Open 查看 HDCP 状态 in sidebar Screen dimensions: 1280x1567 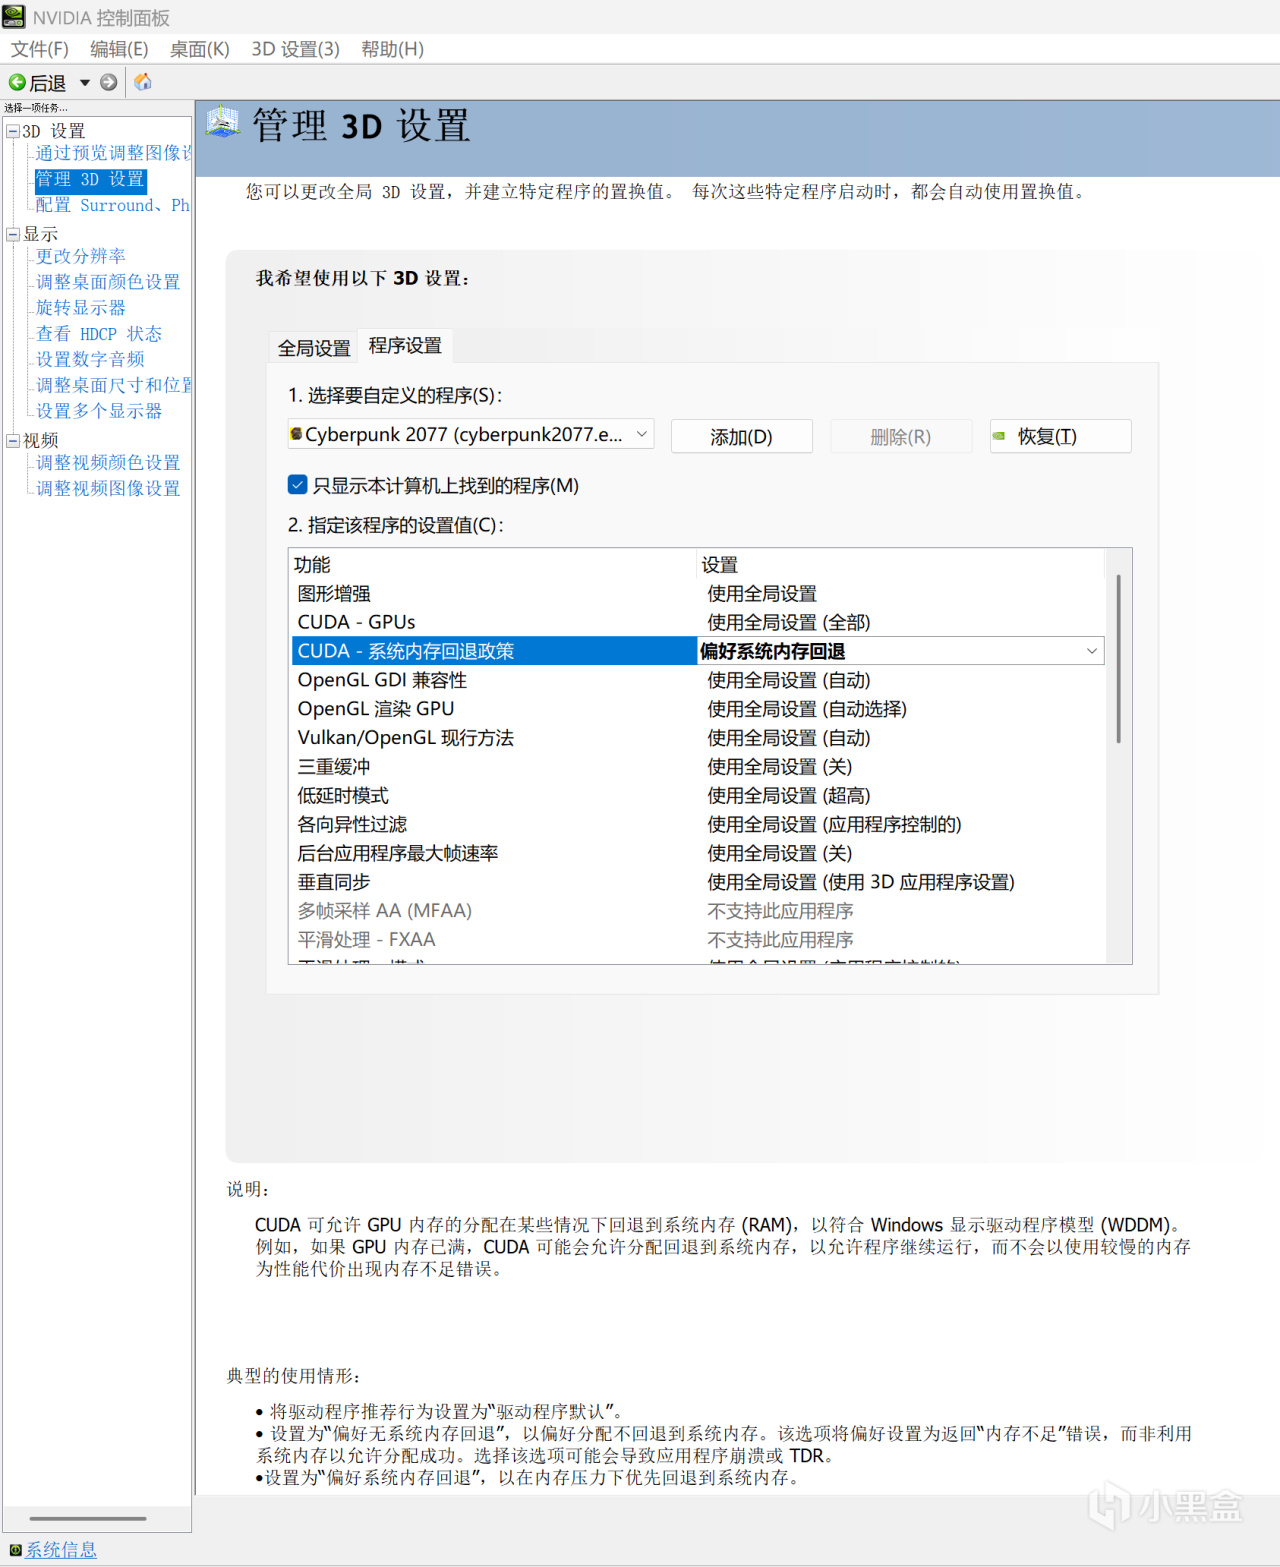coord(99,334)
